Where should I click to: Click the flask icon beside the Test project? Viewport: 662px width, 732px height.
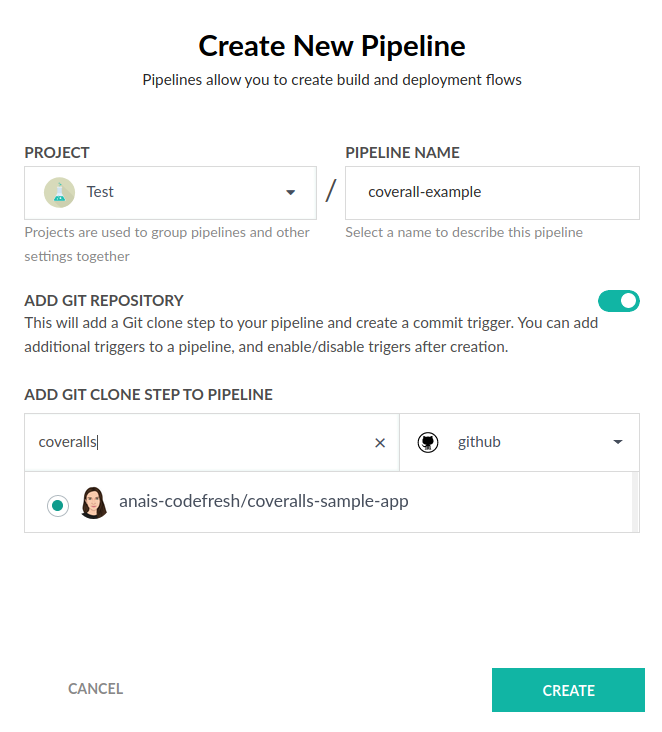(x=60, y=192)
